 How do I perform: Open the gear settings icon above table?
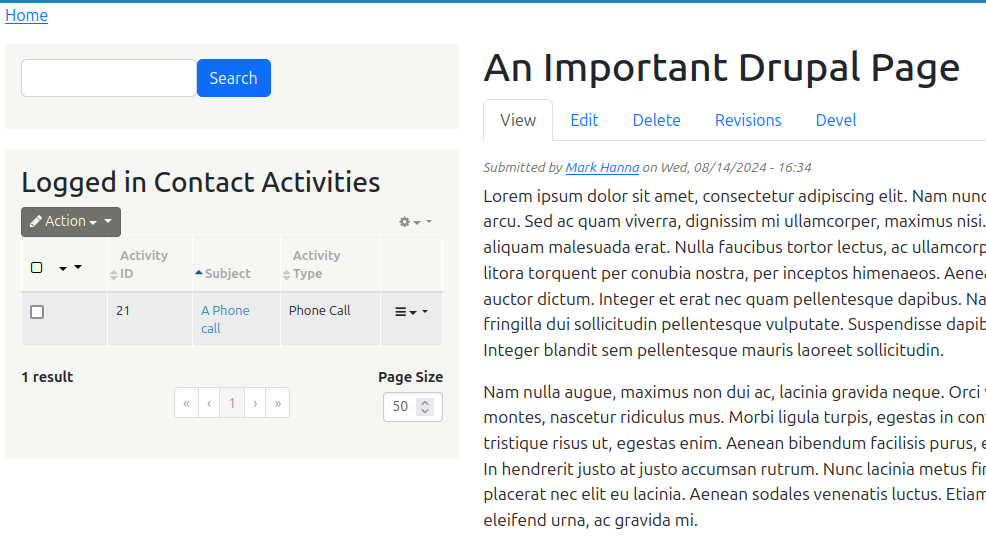(x=415, y=221)
